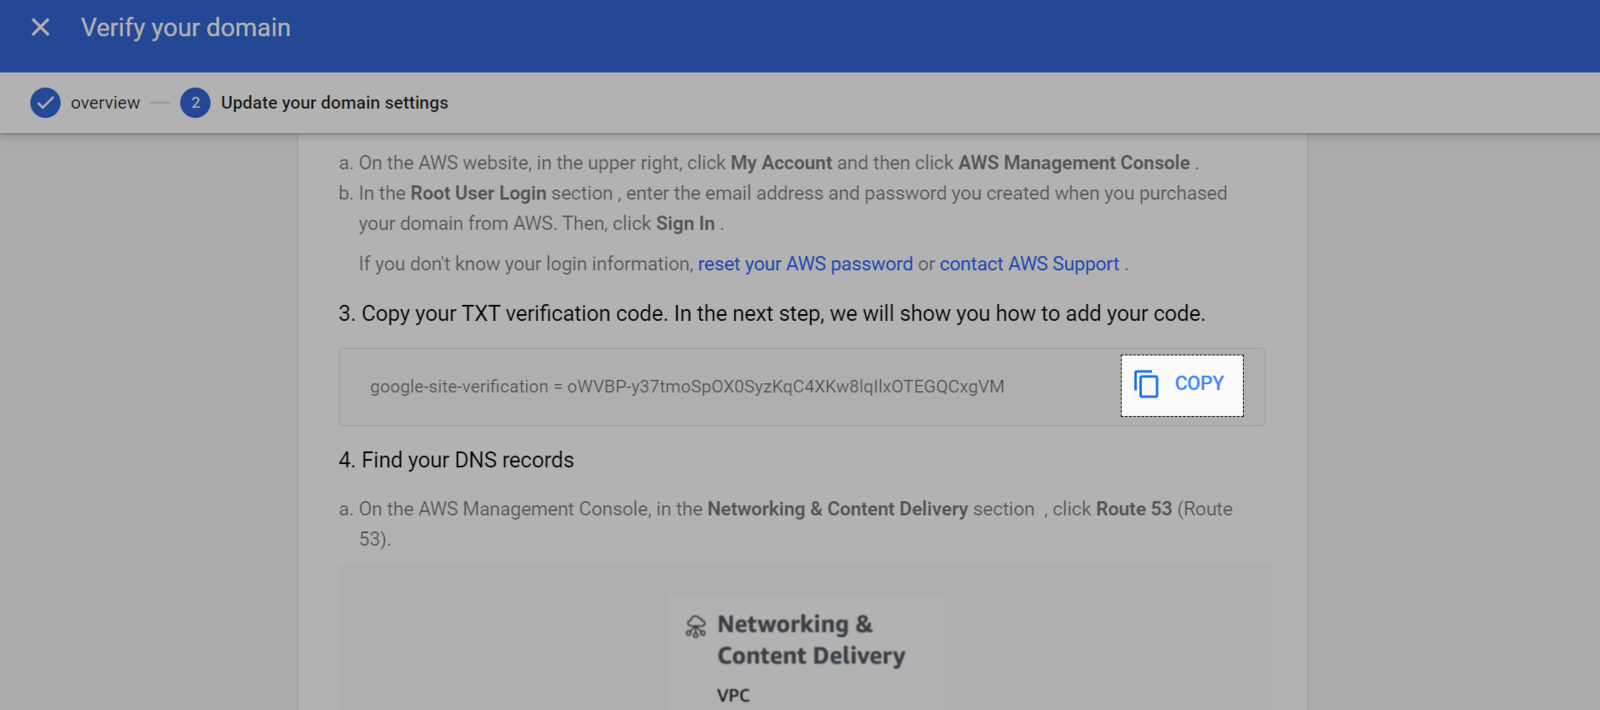Viewport: 1600px width, 710px height.
Task: Click the Copy your TXT verification code instruction
Action: (x=772, y=314)
